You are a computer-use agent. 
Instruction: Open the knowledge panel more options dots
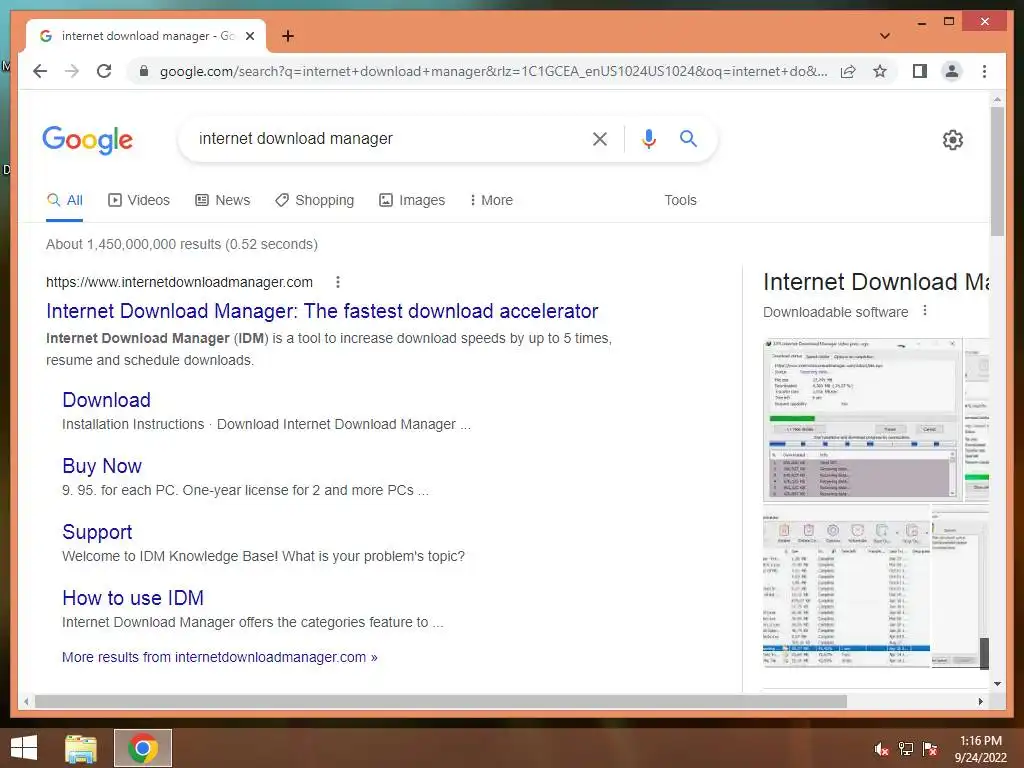click(925, 311)
